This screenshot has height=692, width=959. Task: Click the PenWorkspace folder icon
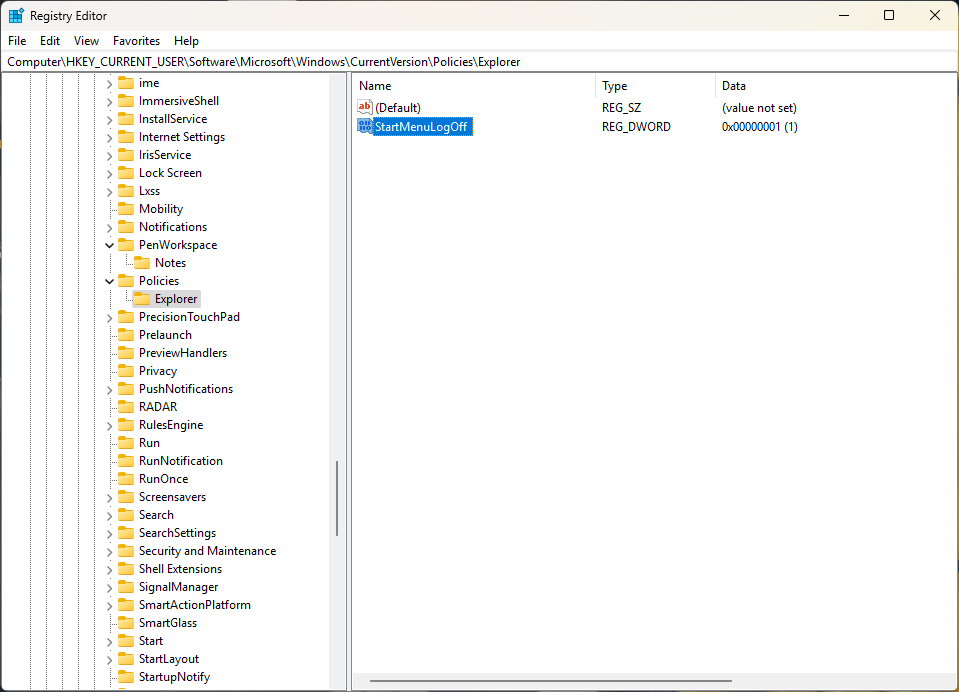(128, 244)
